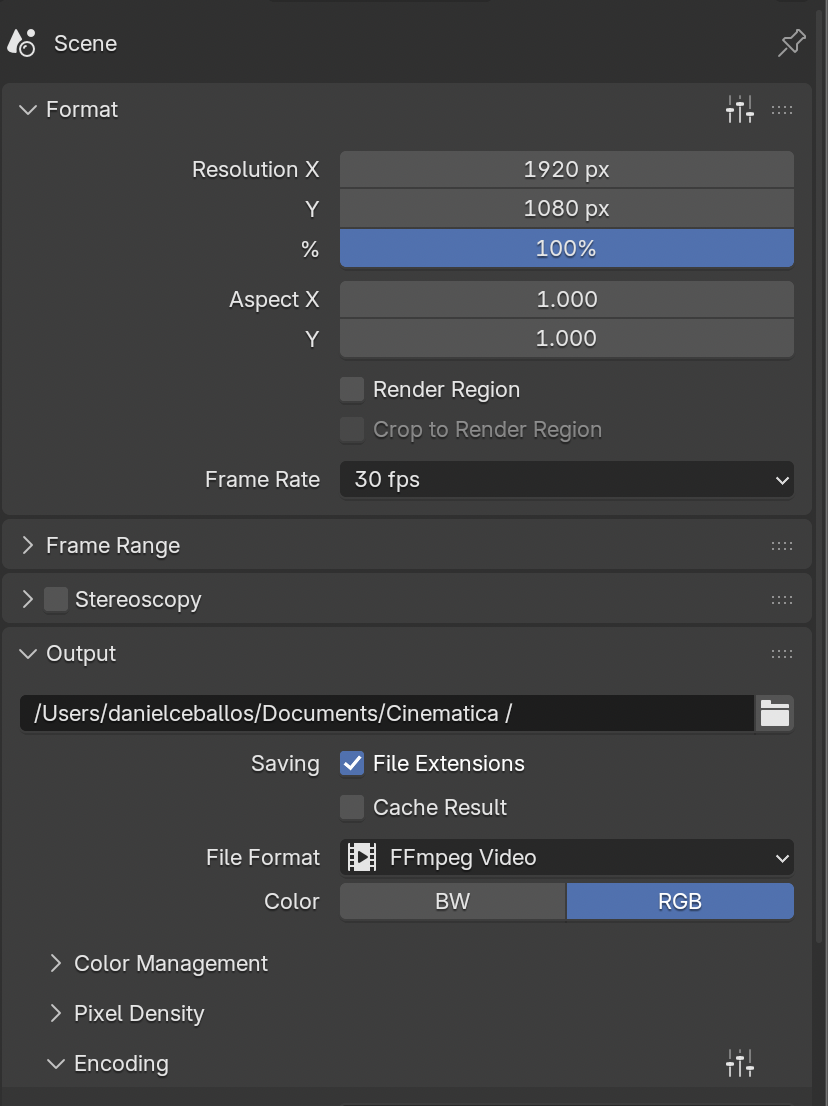Click the Scene properties icon

[21, 43]
